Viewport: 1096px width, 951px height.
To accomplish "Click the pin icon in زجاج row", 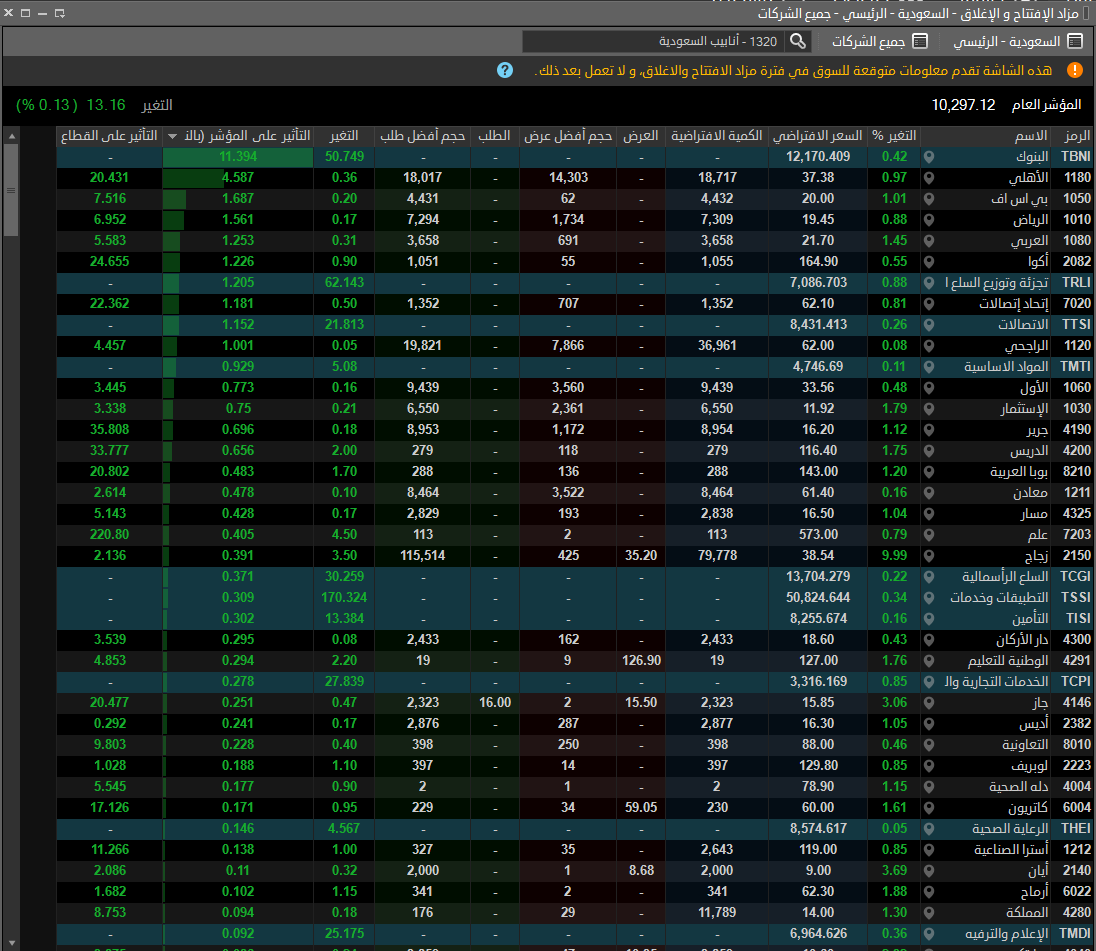I will click(x=929, y=556).
